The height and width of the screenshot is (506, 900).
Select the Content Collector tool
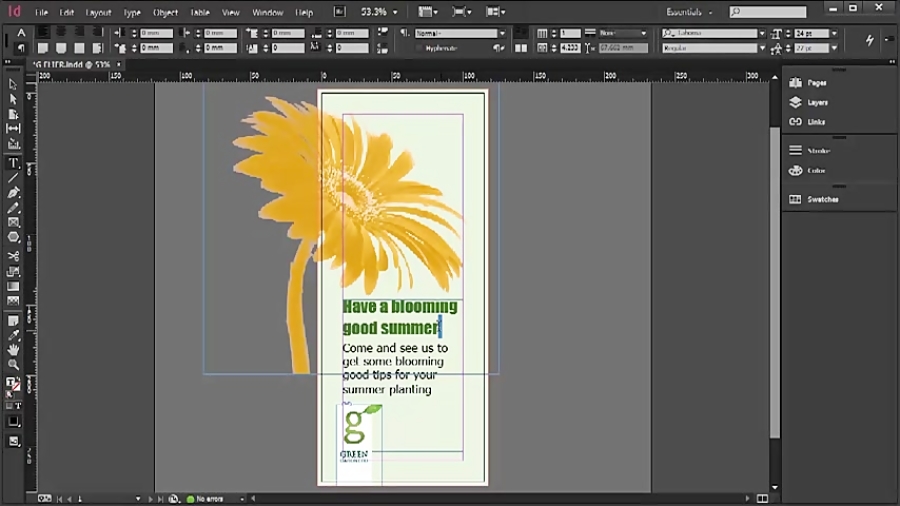coord(13,144)
